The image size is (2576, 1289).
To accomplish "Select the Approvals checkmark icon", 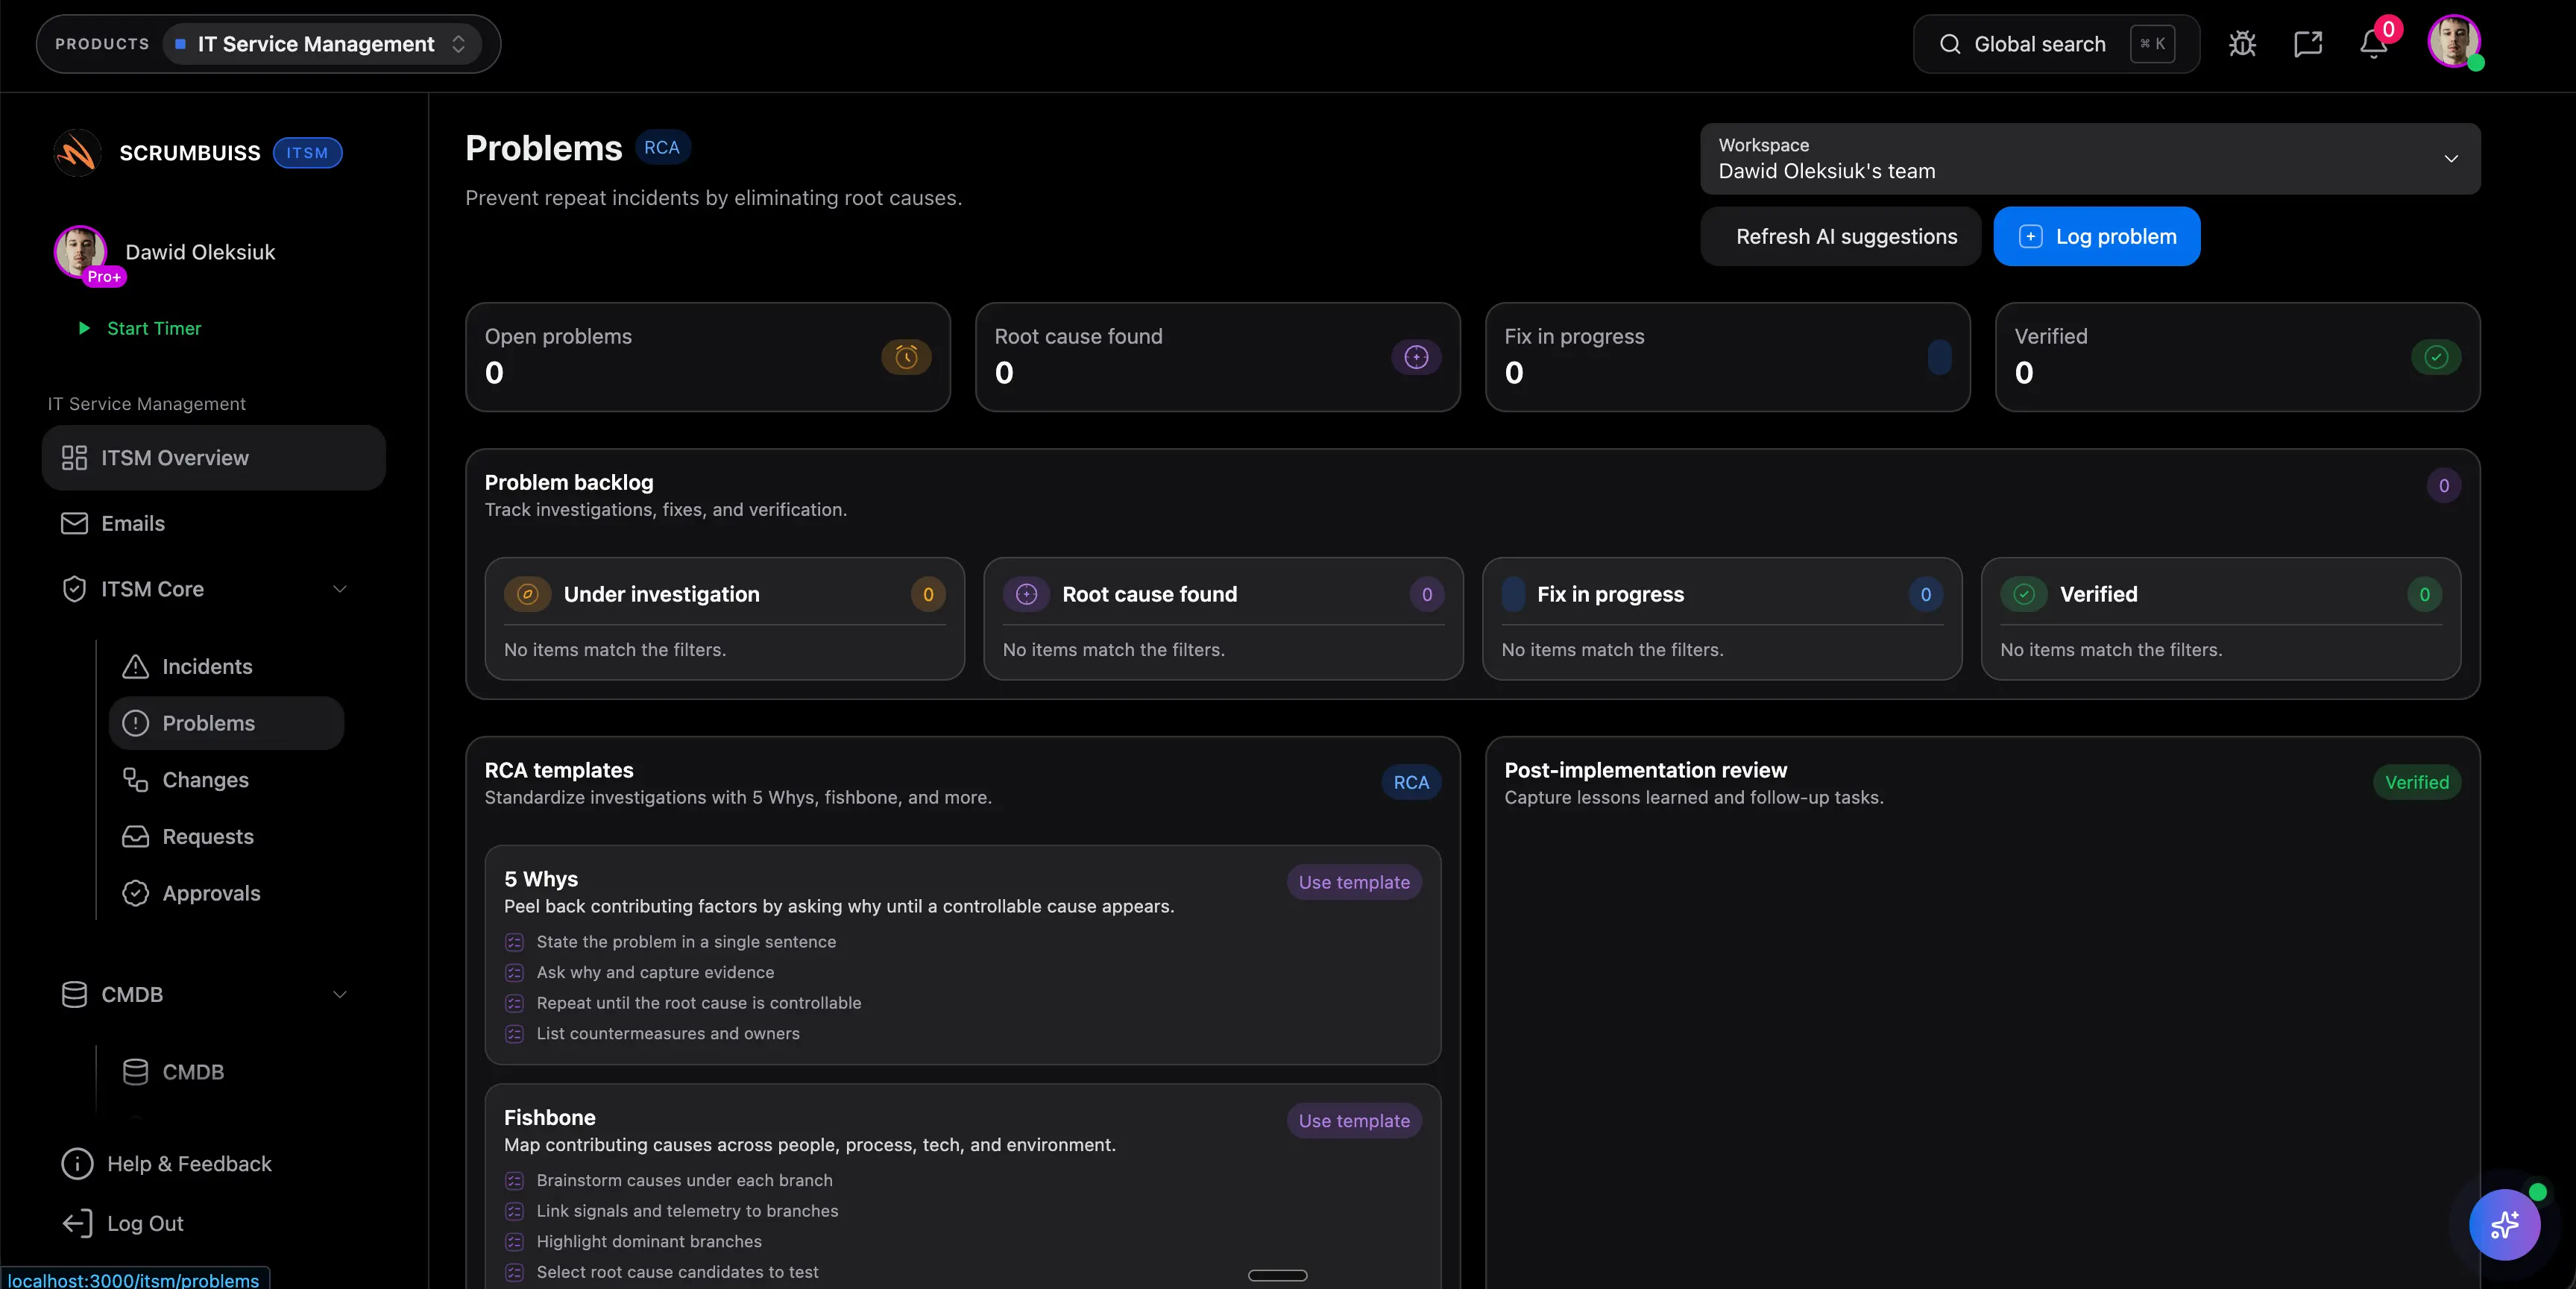I will point(136,894).
